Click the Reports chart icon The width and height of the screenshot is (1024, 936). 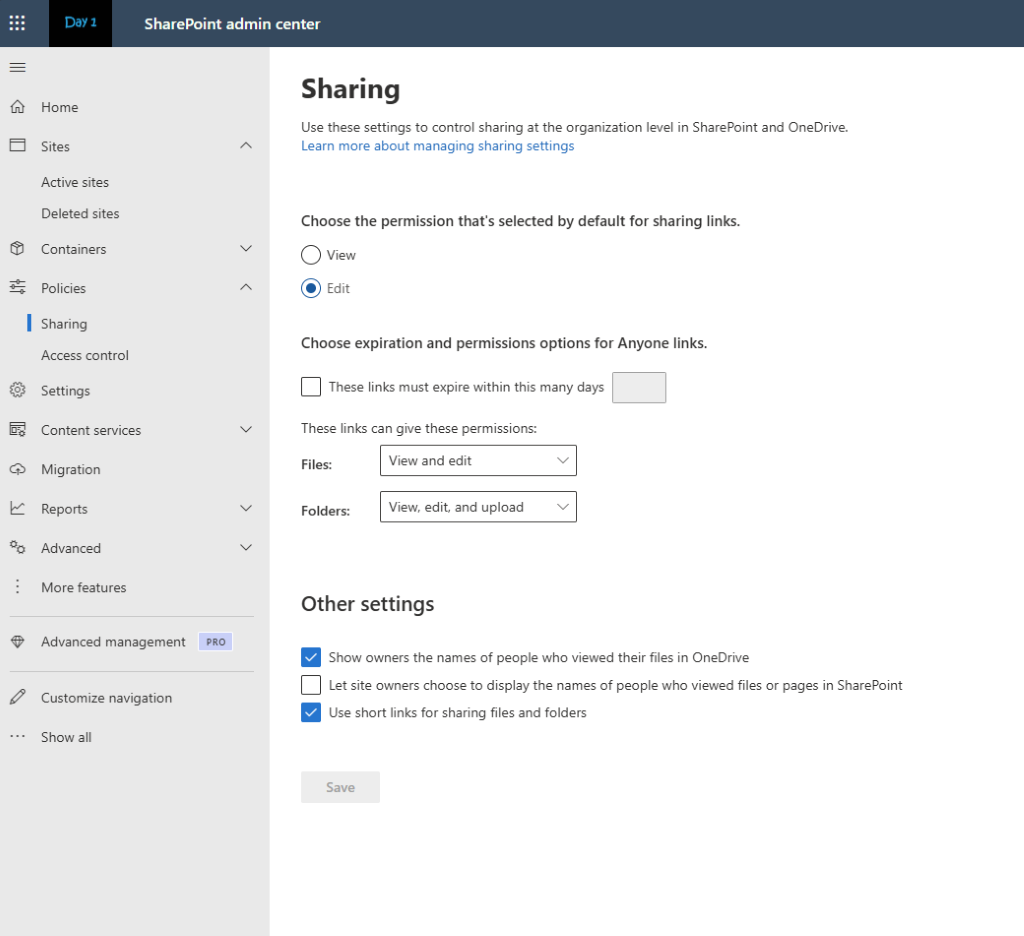17,508
